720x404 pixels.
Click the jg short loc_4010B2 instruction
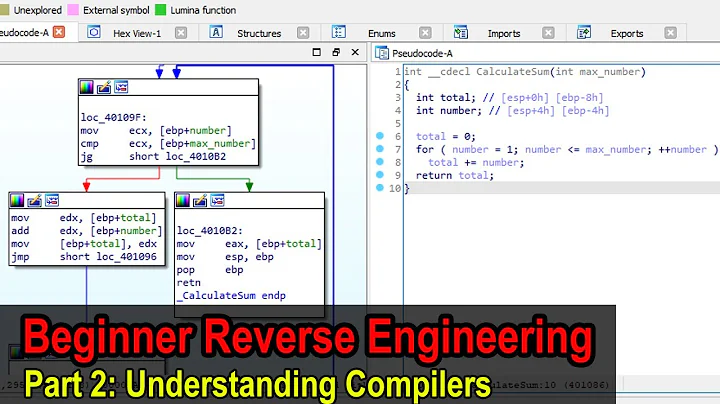(x=153, y=157)
